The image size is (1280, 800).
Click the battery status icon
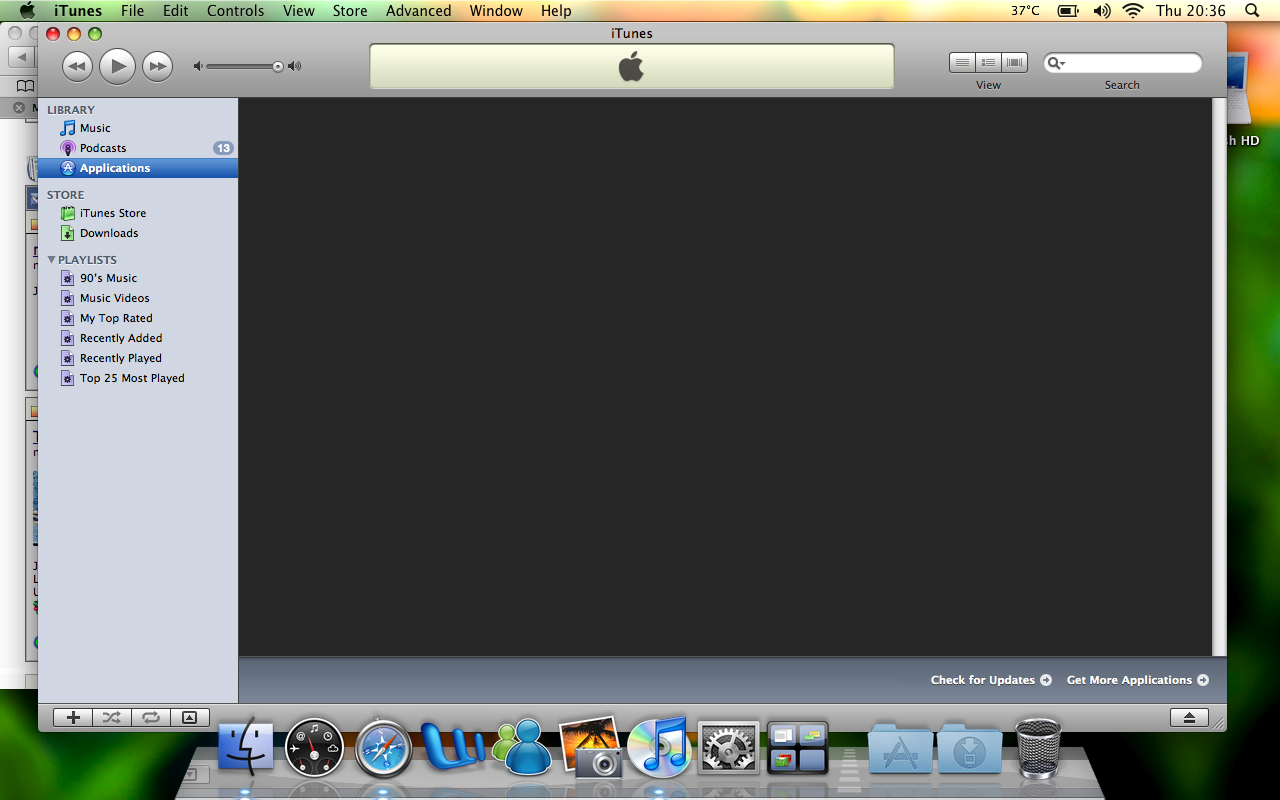tap(1068, 11)
